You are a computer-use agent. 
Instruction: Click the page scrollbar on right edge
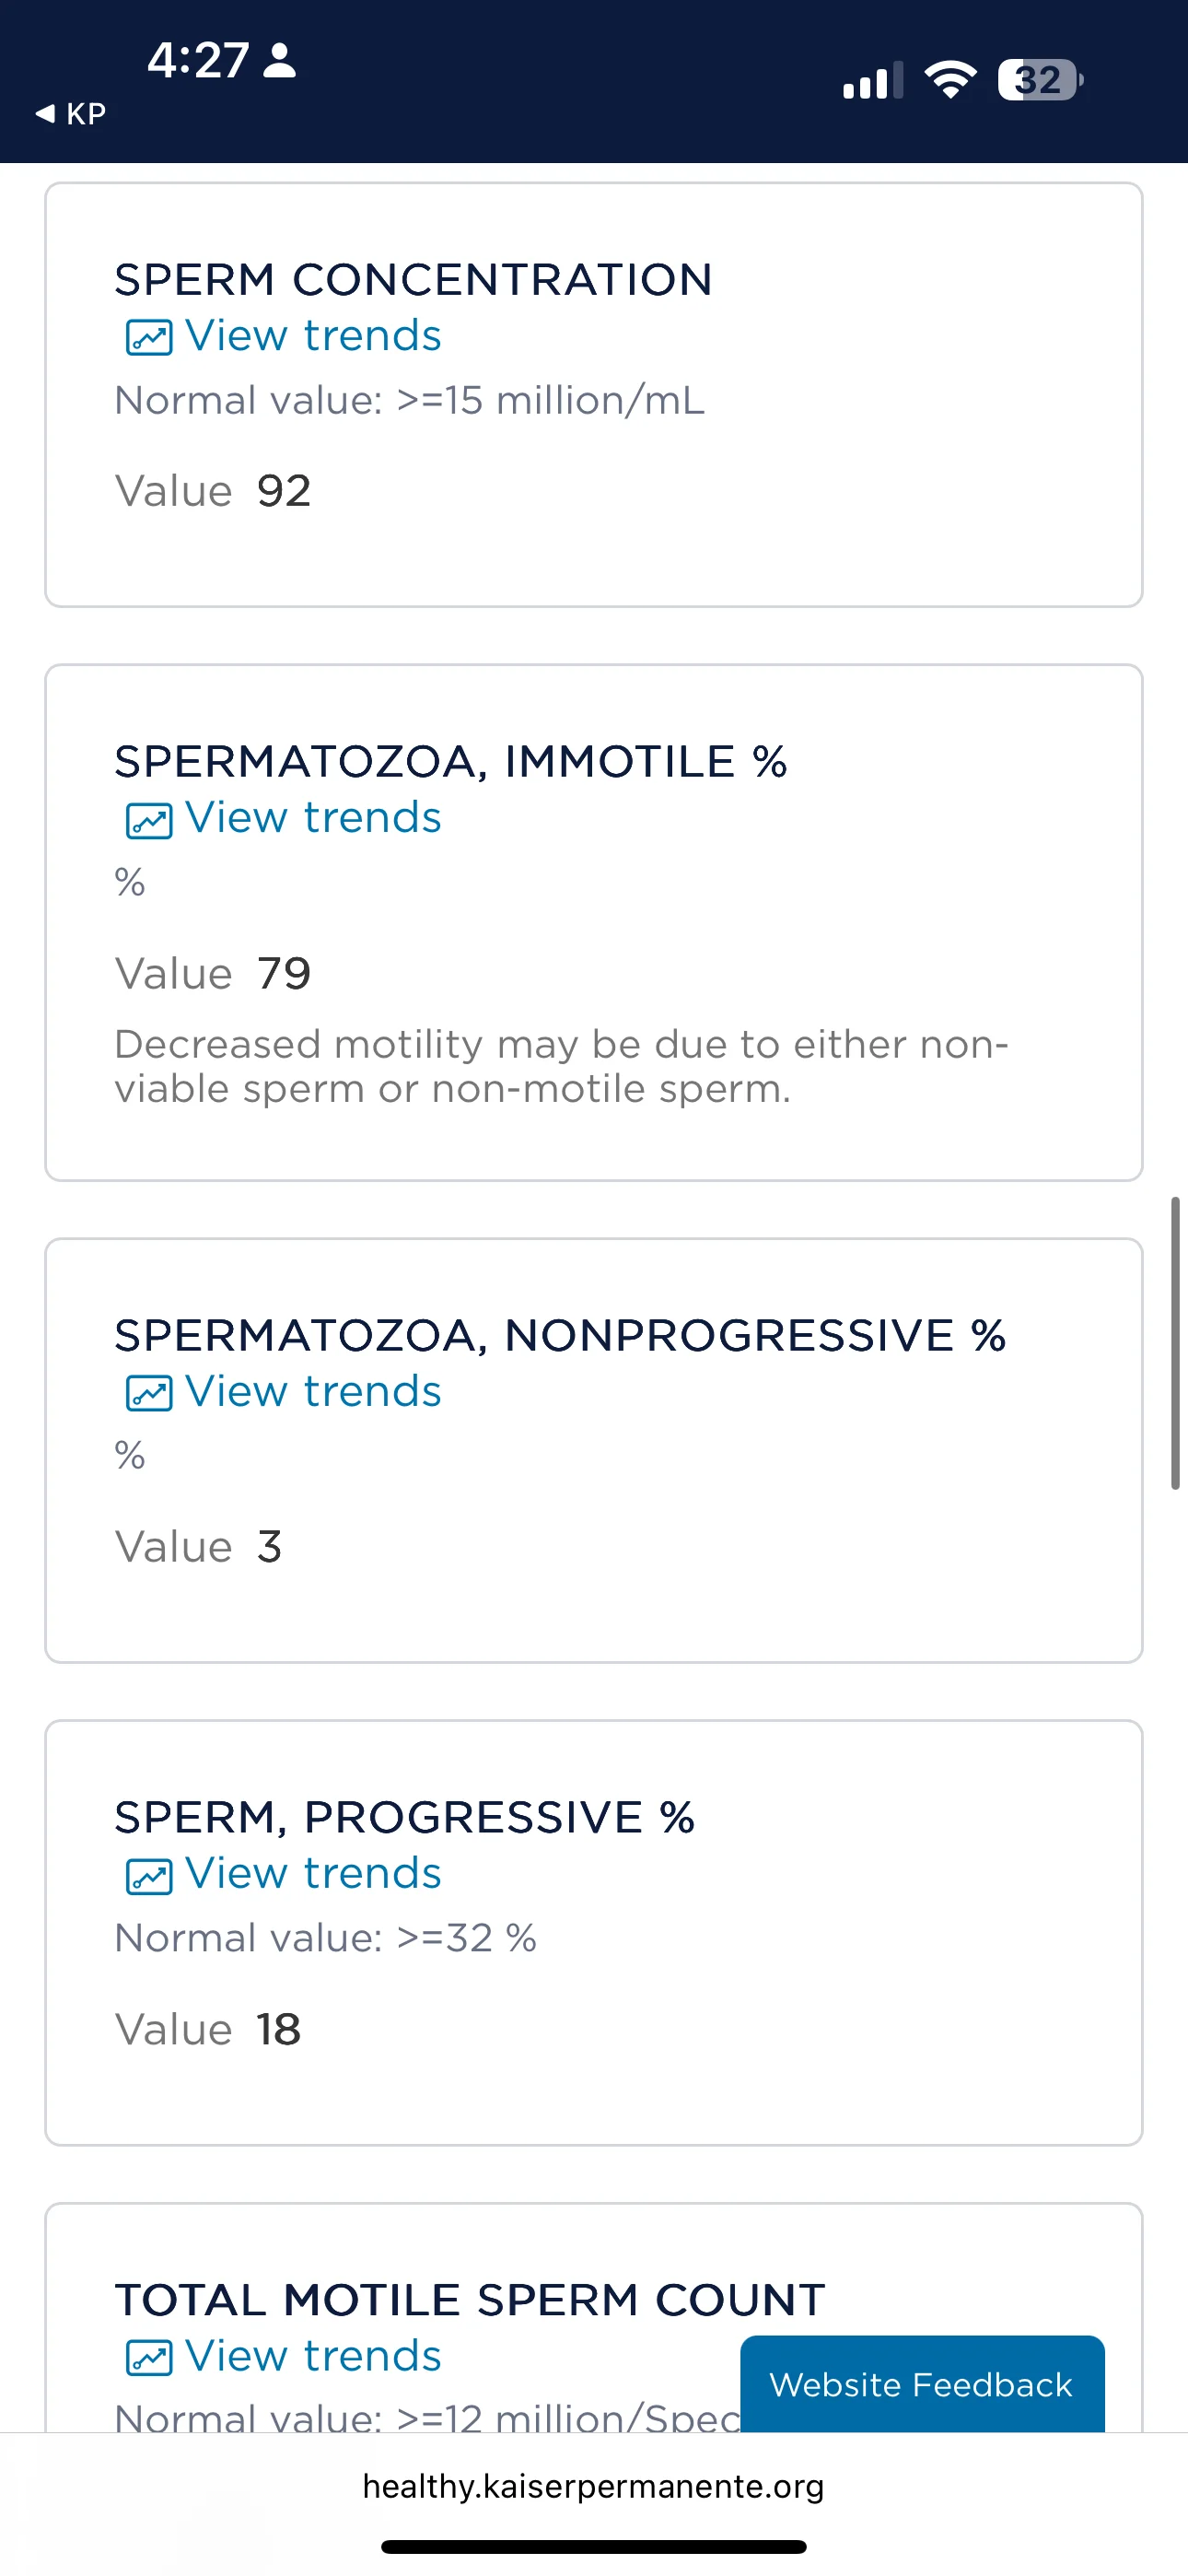pyautogui.click(x=1176, y=1343)
